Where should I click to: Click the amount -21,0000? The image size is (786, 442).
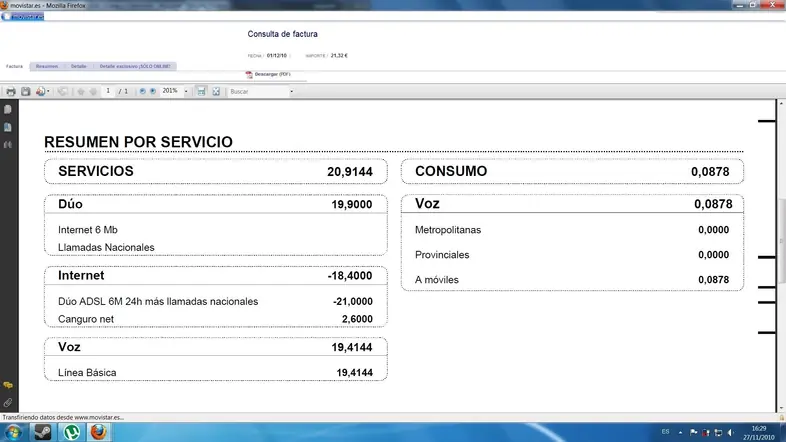point(353,302)
